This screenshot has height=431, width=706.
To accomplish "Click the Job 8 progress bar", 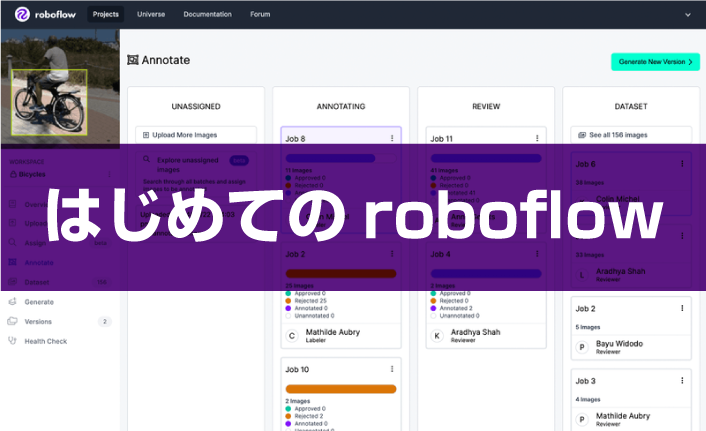I will (341, 158).
